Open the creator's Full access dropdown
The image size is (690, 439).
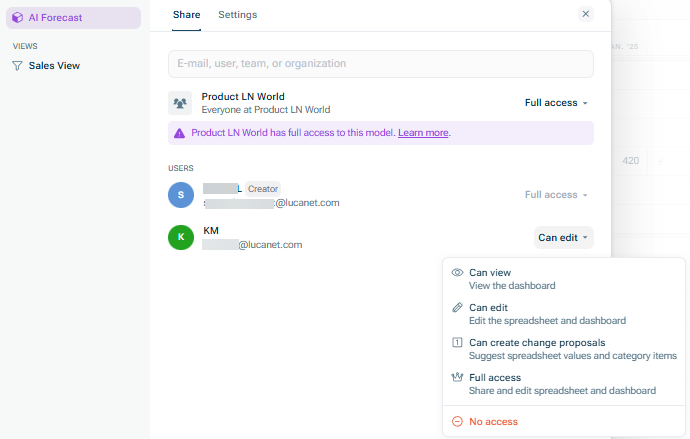pos(556,195)
